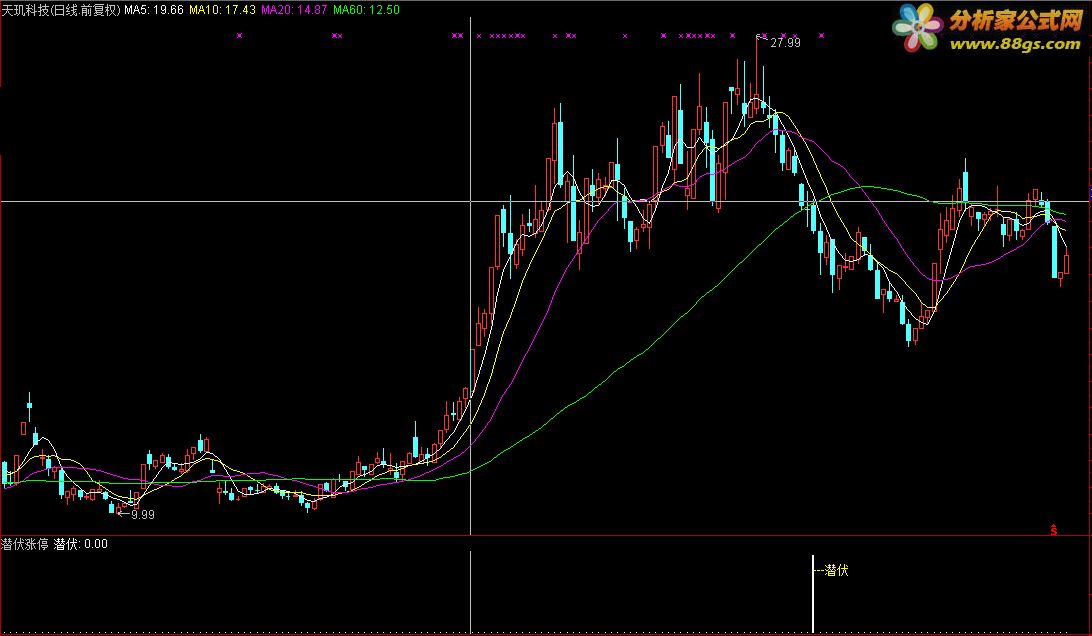Click the yellow 潜伏 signal label
Viewport: 1092px width, 636px height.
tap(836, 571)
